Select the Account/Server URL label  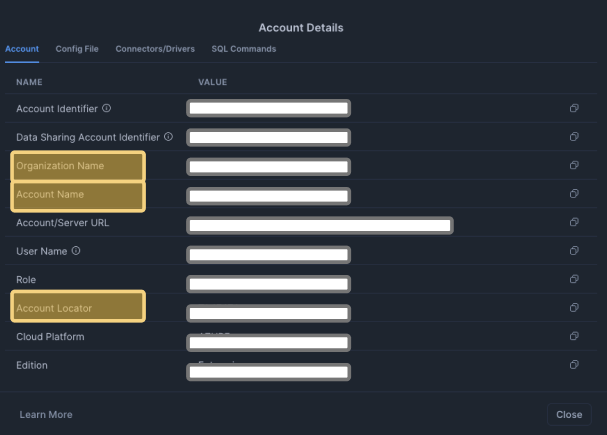[63, 223]
